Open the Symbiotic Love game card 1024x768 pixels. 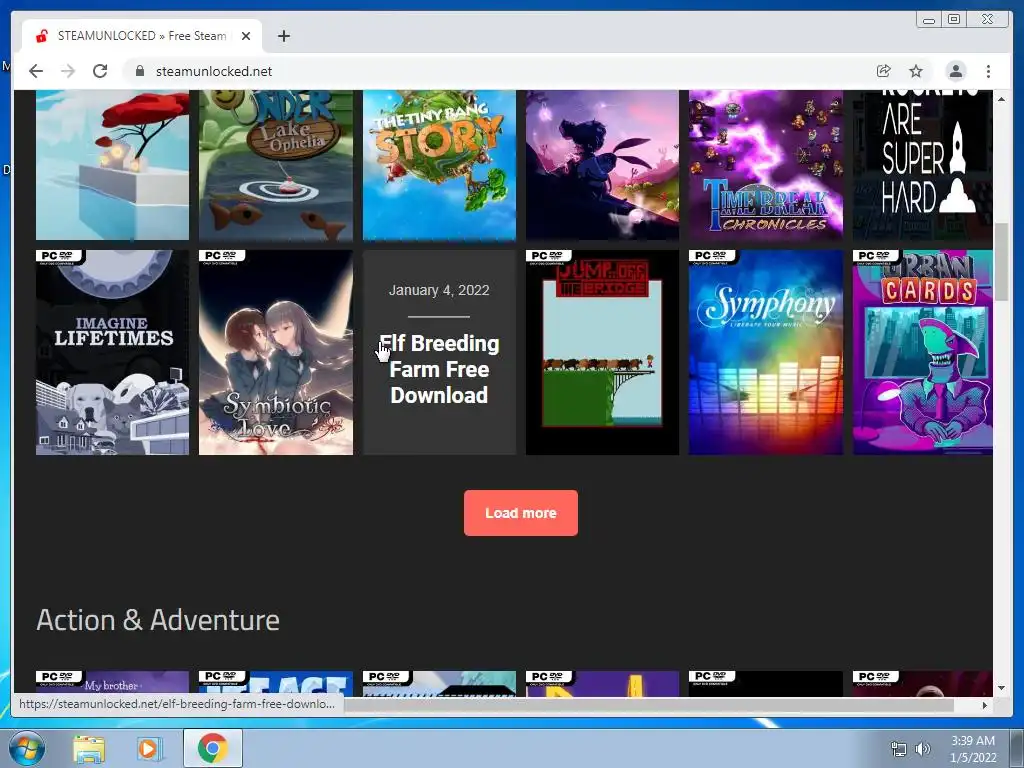(x=276, y=352)
